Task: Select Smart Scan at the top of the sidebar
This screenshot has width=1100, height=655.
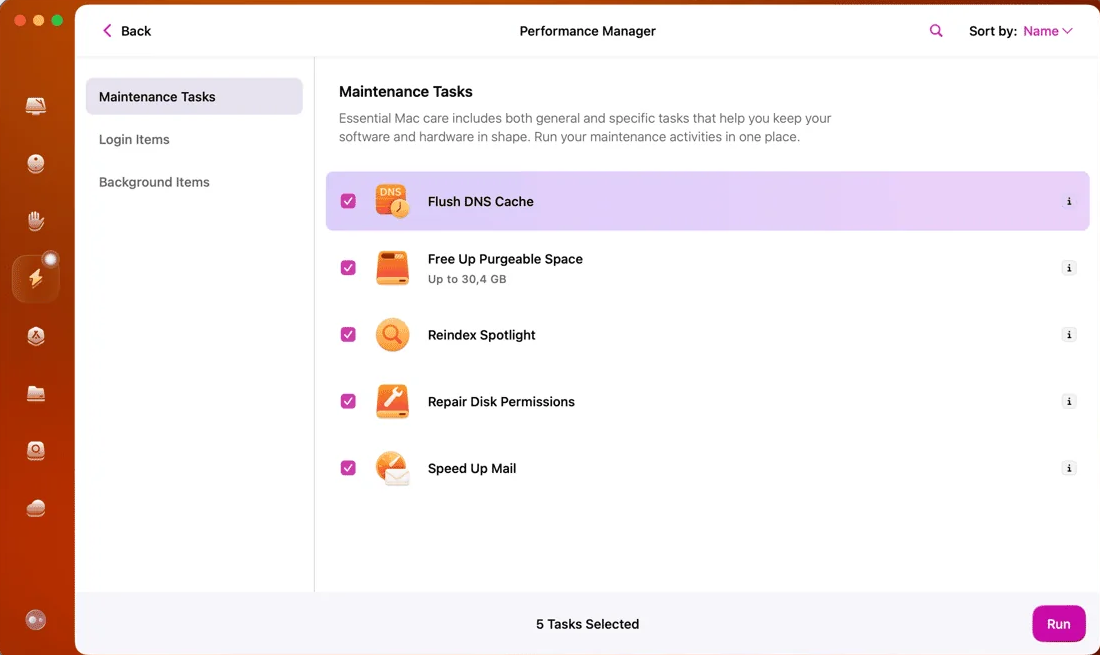Action: pyautogui.click(x=36, y=103)
